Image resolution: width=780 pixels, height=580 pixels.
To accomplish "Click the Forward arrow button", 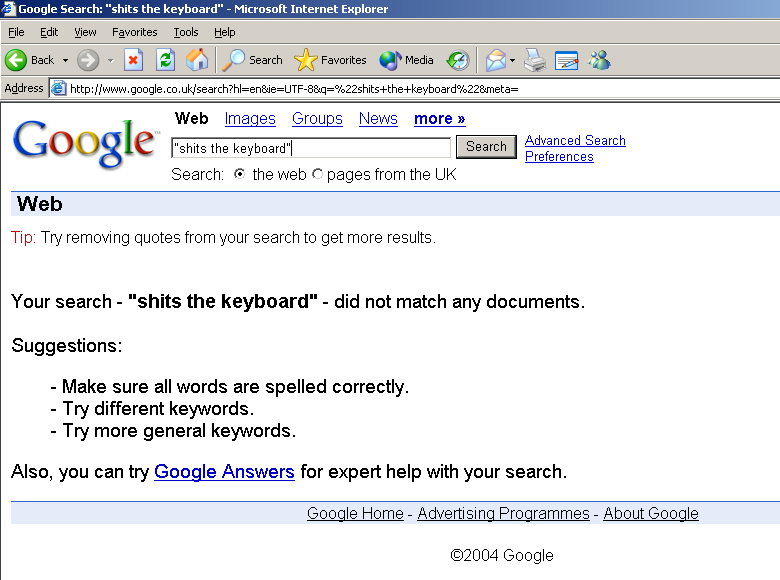I will point(88,60).
